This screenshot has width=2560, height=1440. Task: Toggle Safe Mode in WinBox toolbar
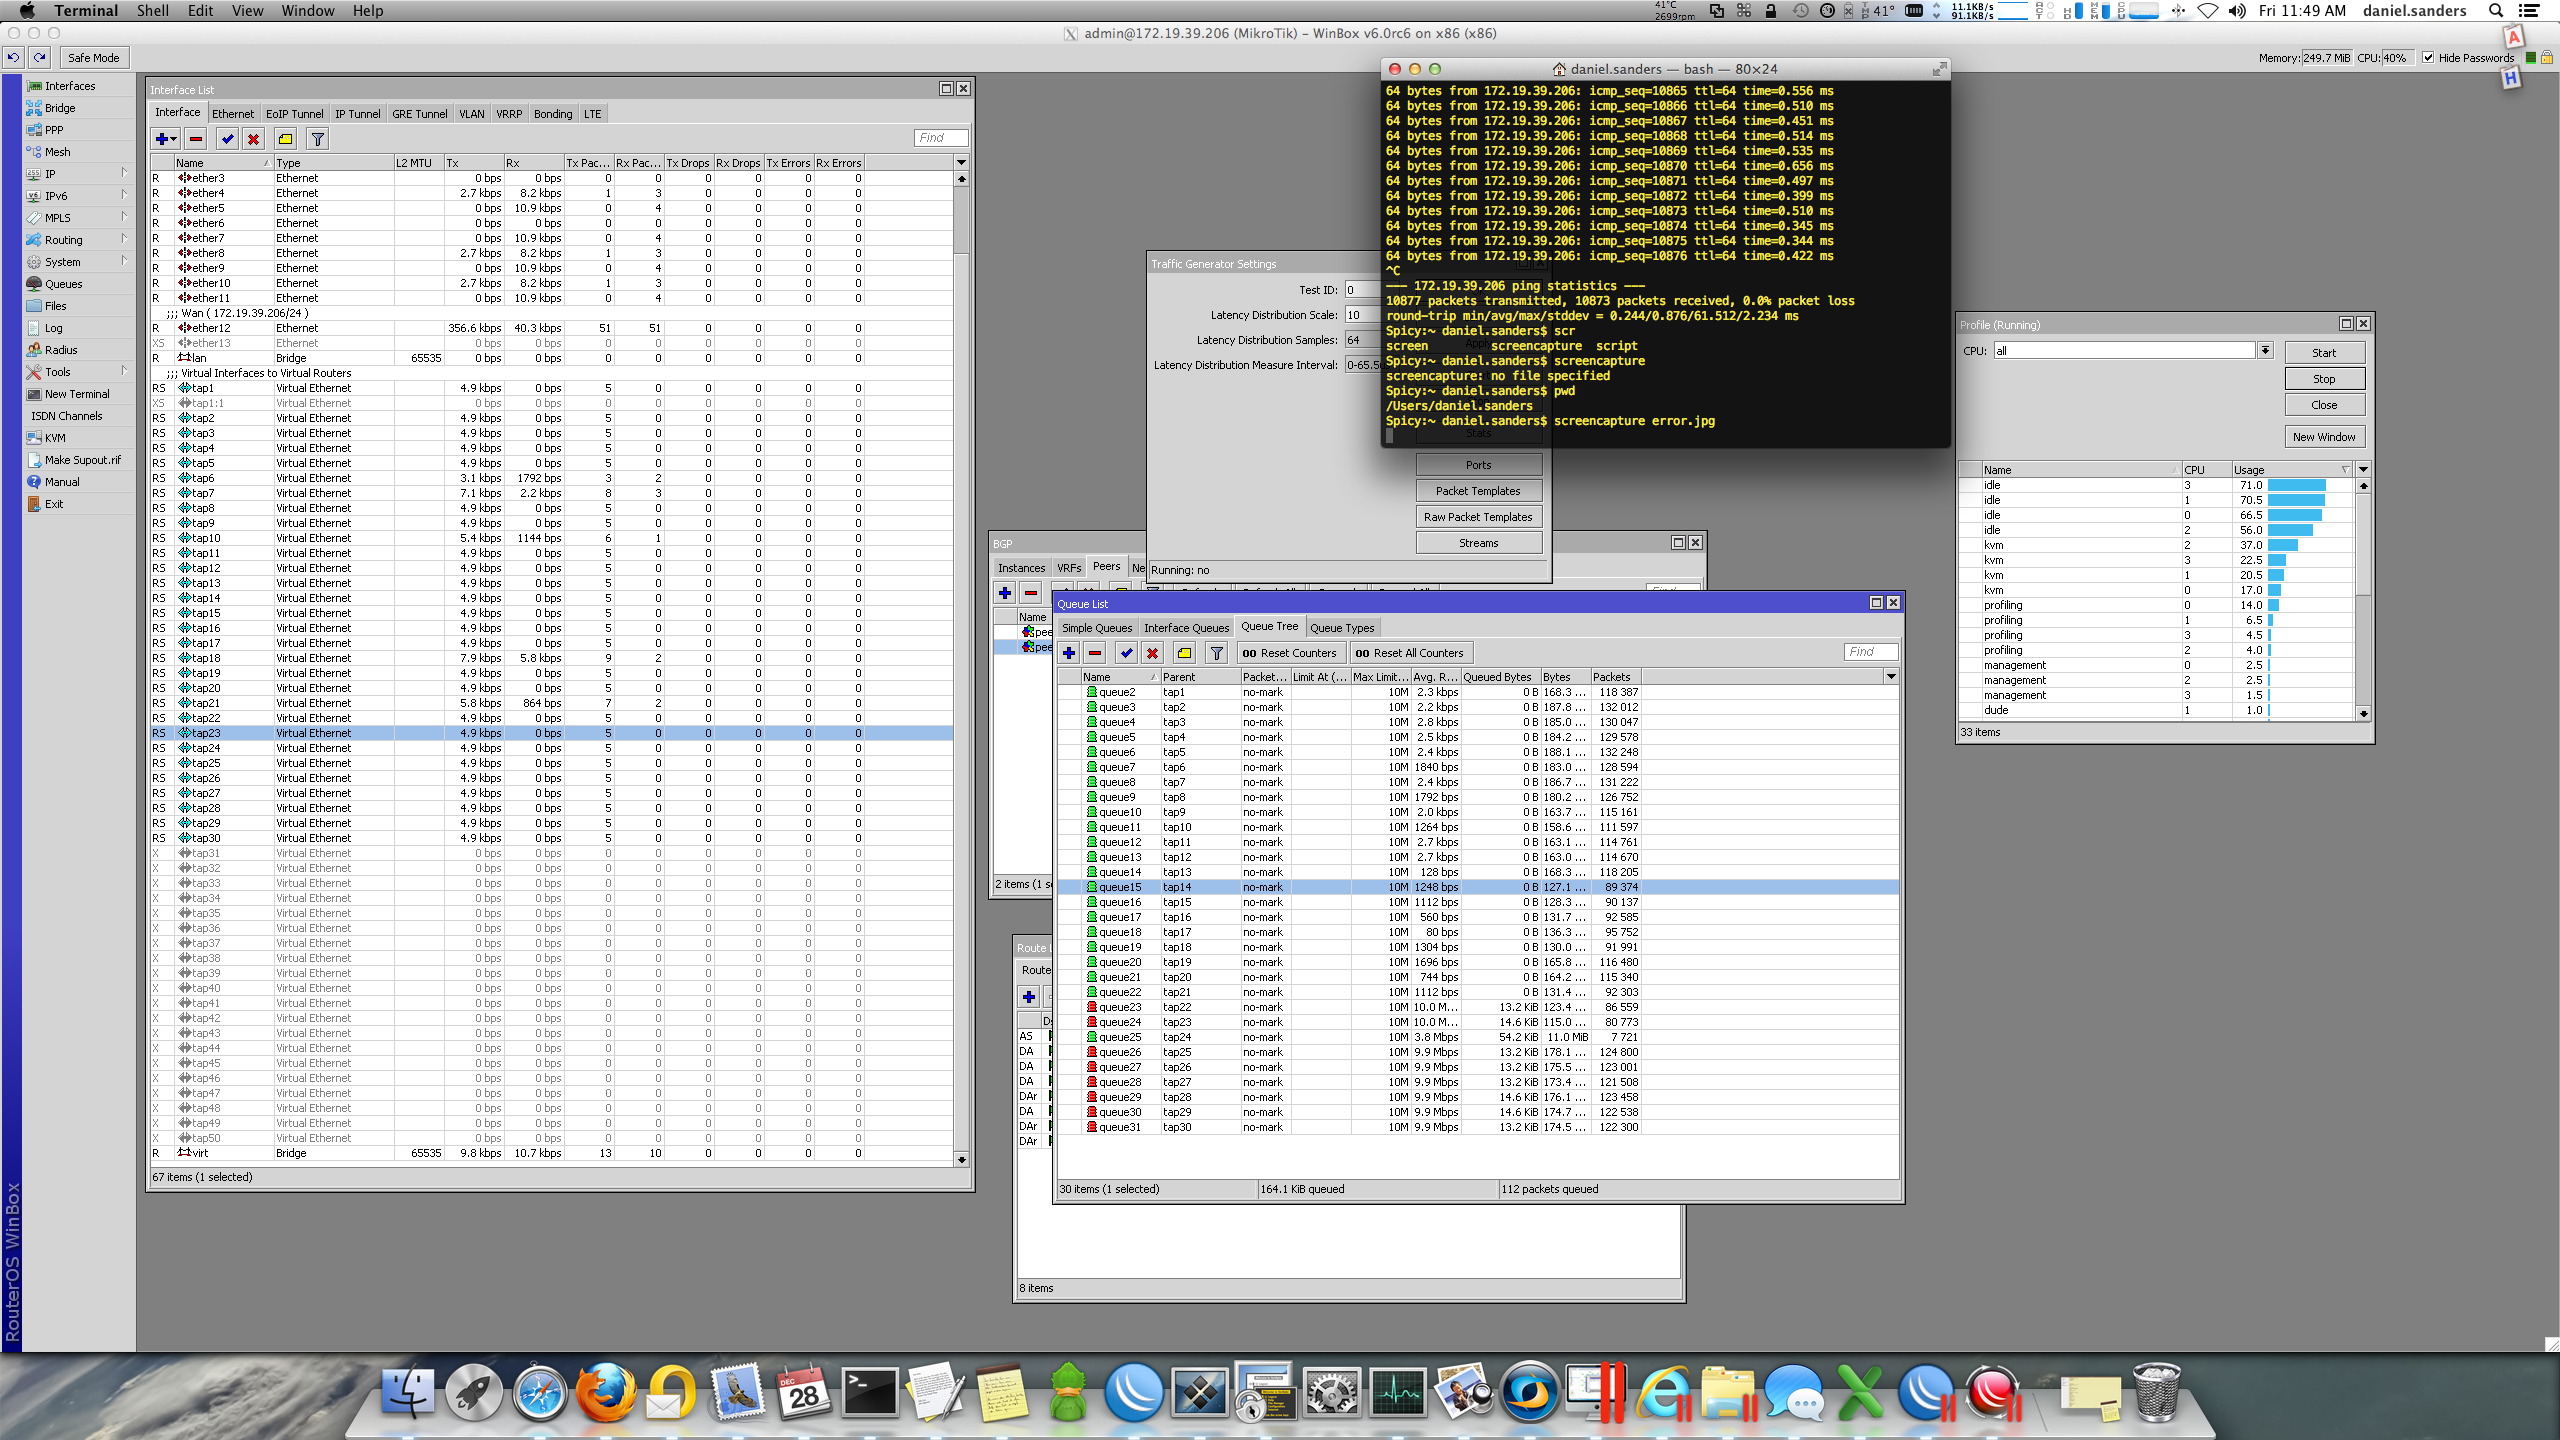coord(94,58)
